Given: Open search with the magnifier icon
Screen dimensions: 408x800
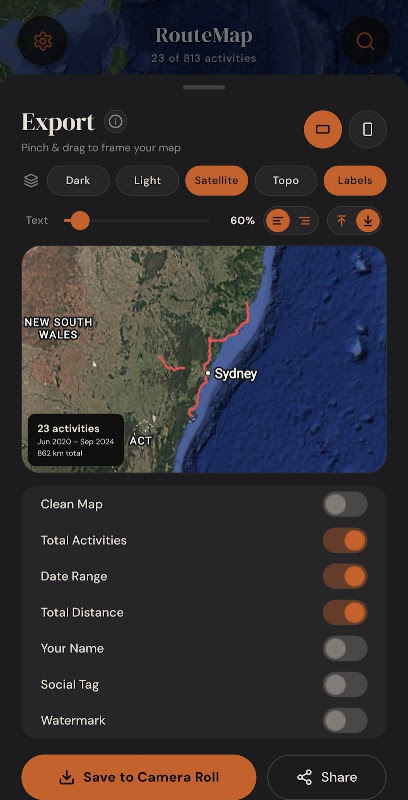Looking at the screenshot, I should tap(365, 41).
